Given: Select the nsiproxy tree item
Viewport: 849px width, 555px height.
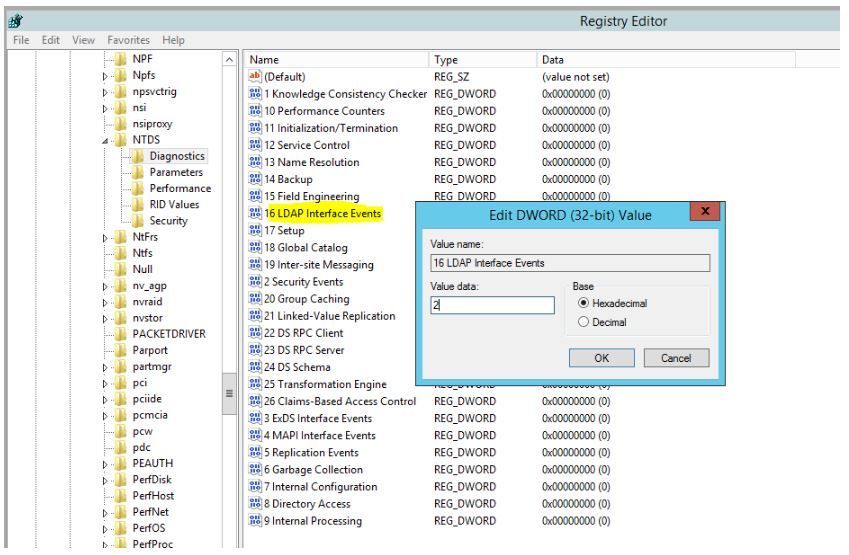Looking at the screenshot, I should tap(152, 124).
